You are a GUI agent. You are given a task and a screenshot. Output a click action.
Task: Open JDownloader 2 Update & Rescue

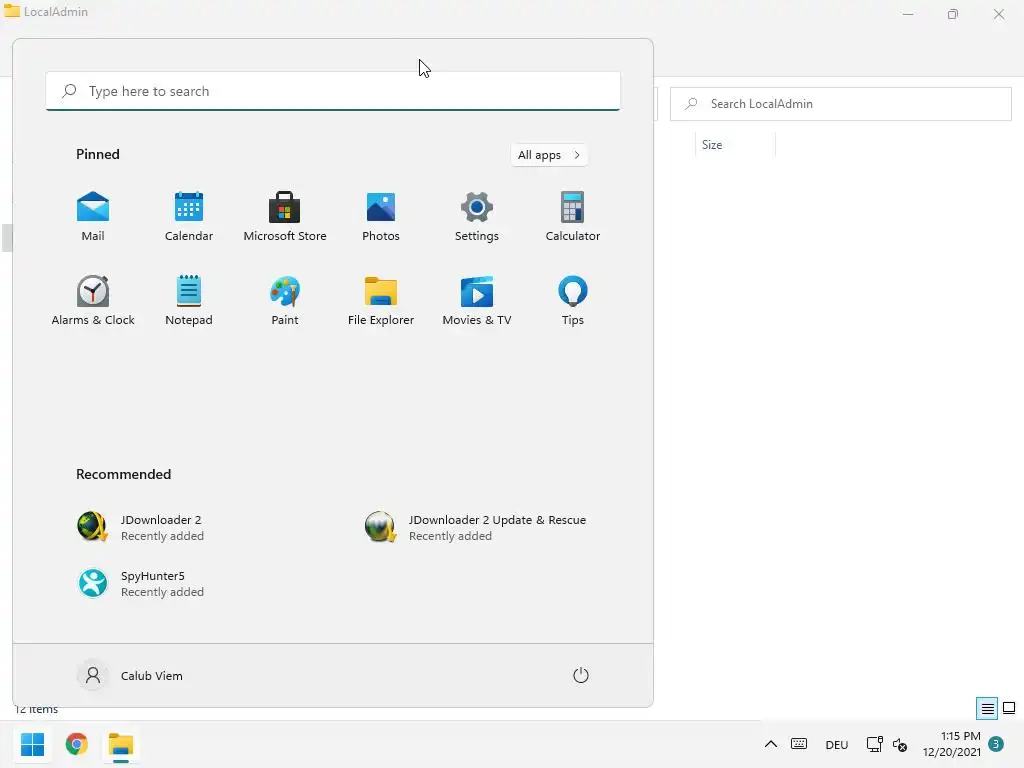point(475,527)
